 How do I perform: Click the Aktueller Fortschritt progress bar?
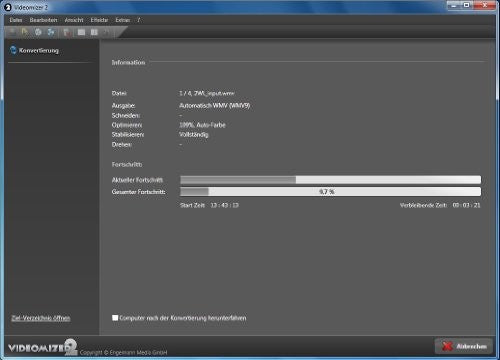click(x=330, y=180)
